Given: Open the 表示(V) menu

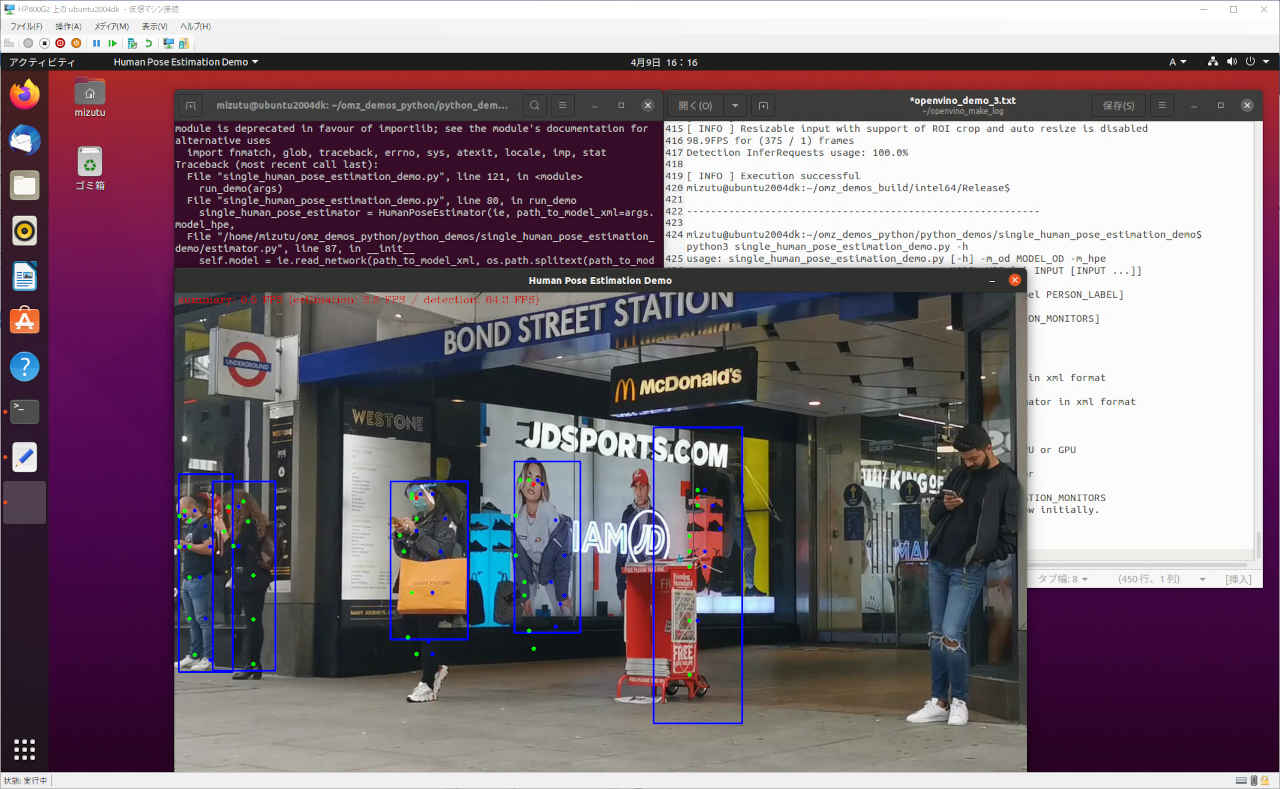Looking at the screenshot, I should click(x=154, y=26).
